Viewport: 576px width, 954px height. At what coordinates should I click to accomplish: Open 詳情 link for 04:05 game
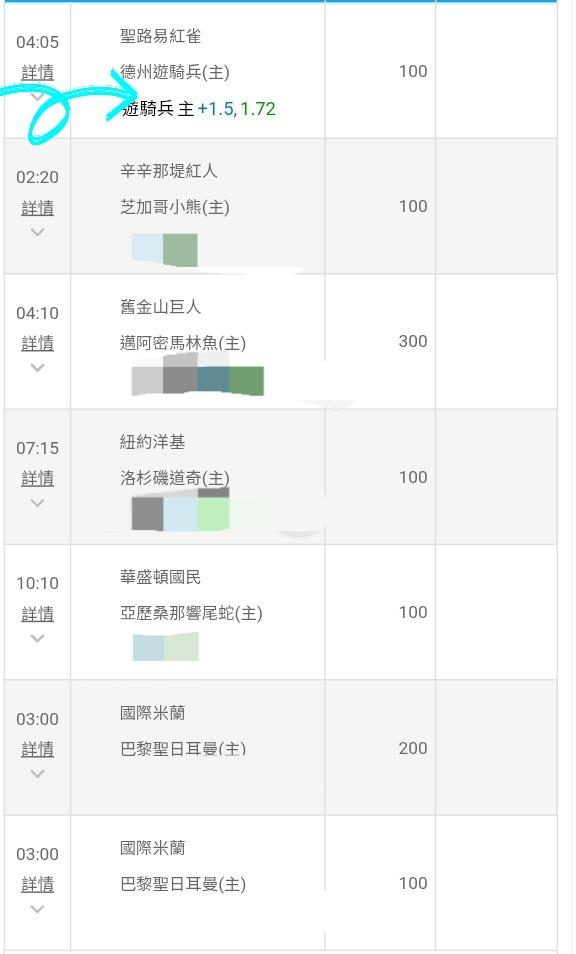coord(37,72)
